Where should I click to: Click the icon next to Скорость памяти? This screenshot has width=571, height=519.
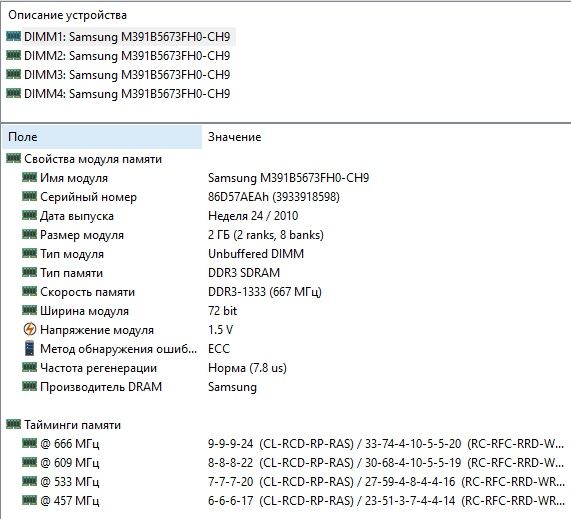[x=29, y=291]
